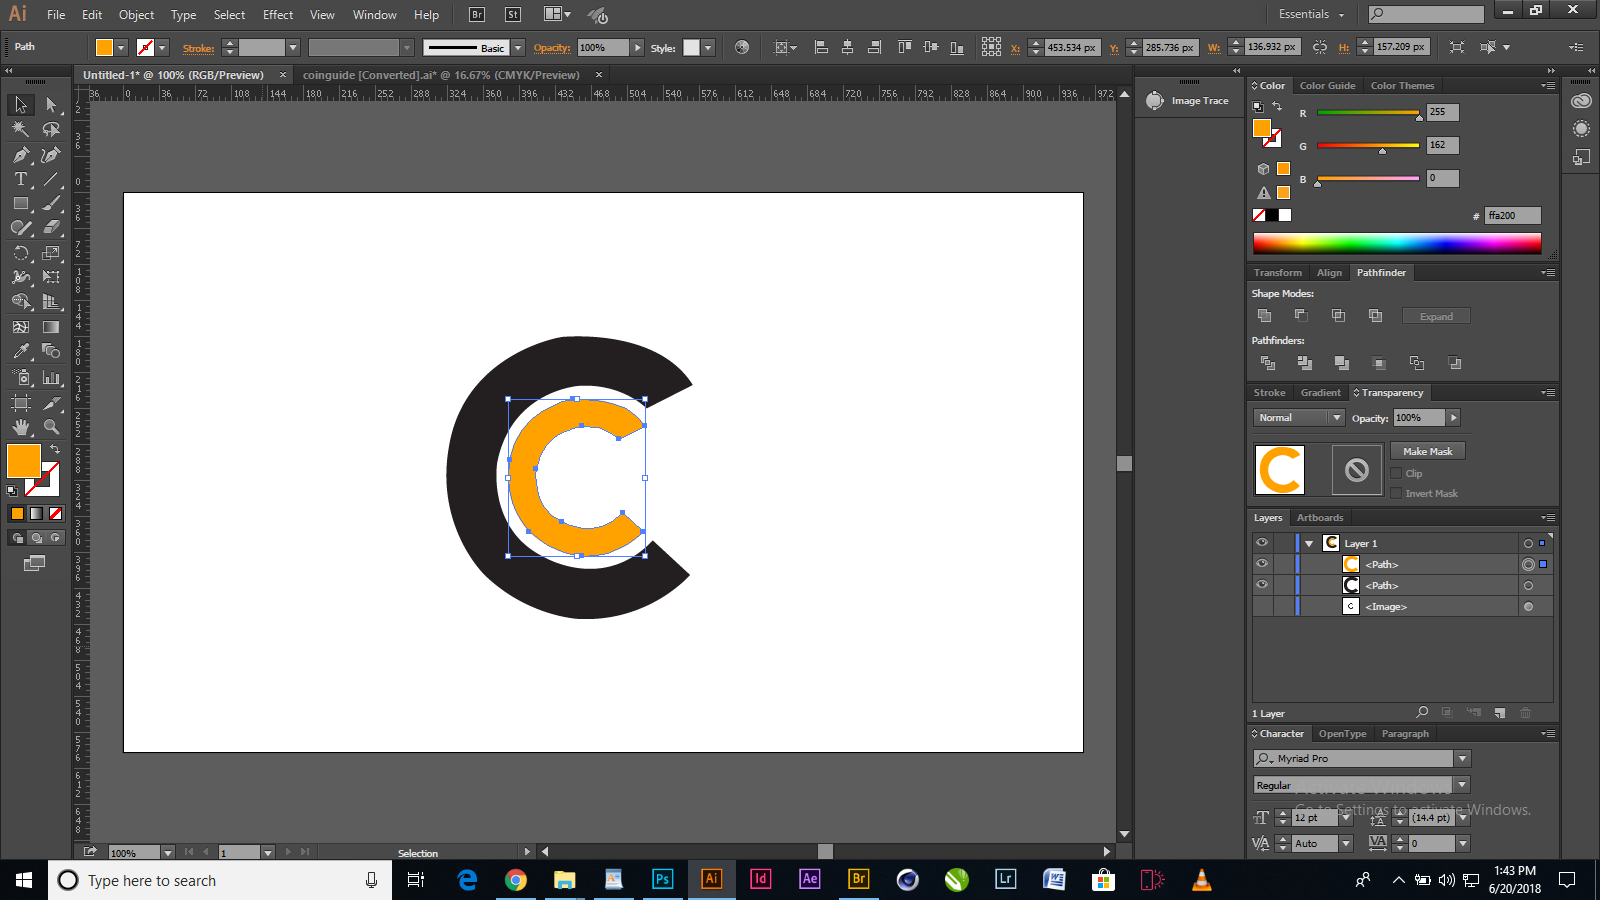This screenshot has height=900, width=1600.
Task: Click the Opacity label link in control bar
Action: tap(552, 48)
